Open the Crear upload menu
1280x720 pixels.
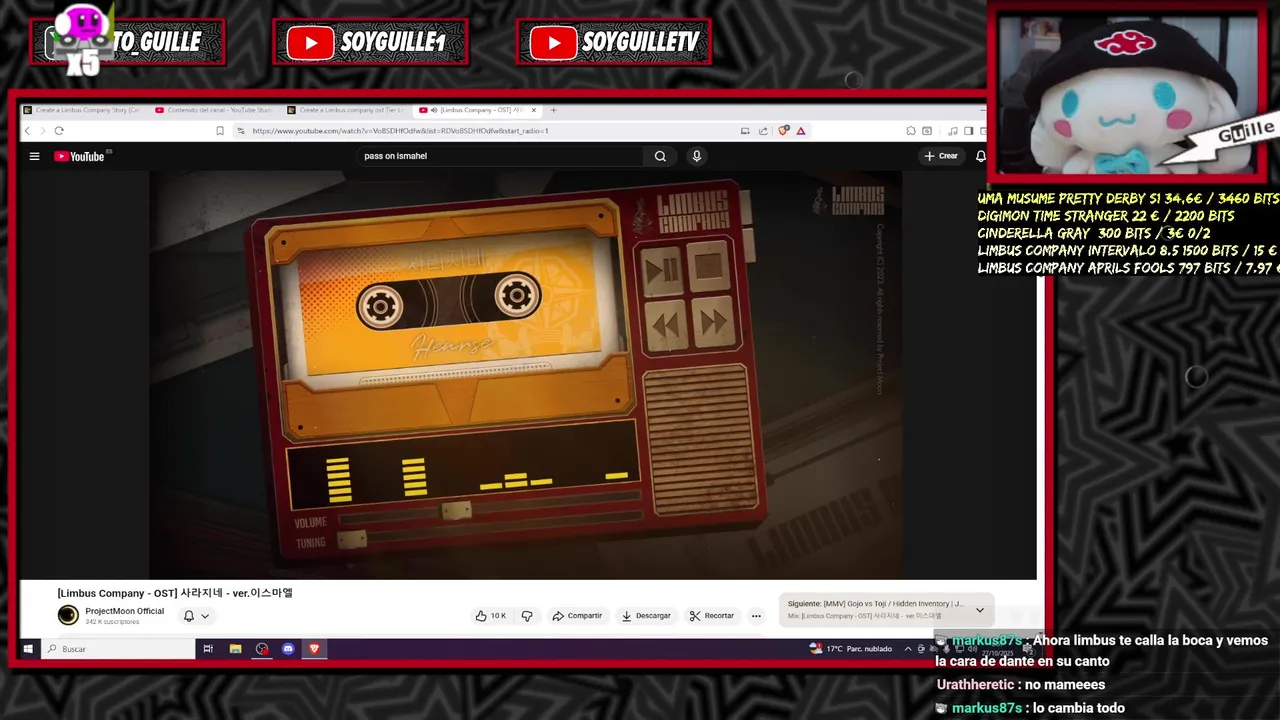[x=941, y=156]
